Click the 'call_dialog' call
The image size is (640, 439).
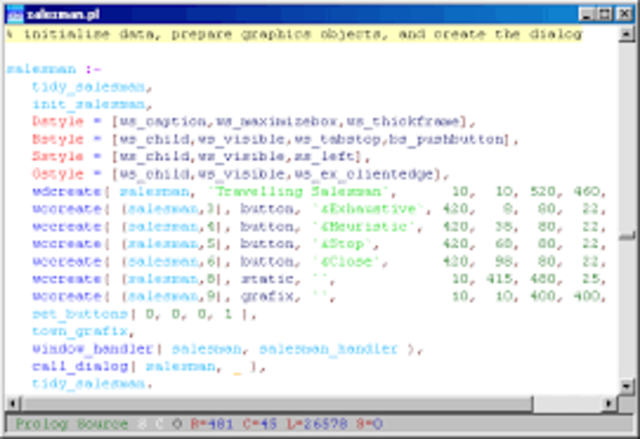(x=80, y=366)
